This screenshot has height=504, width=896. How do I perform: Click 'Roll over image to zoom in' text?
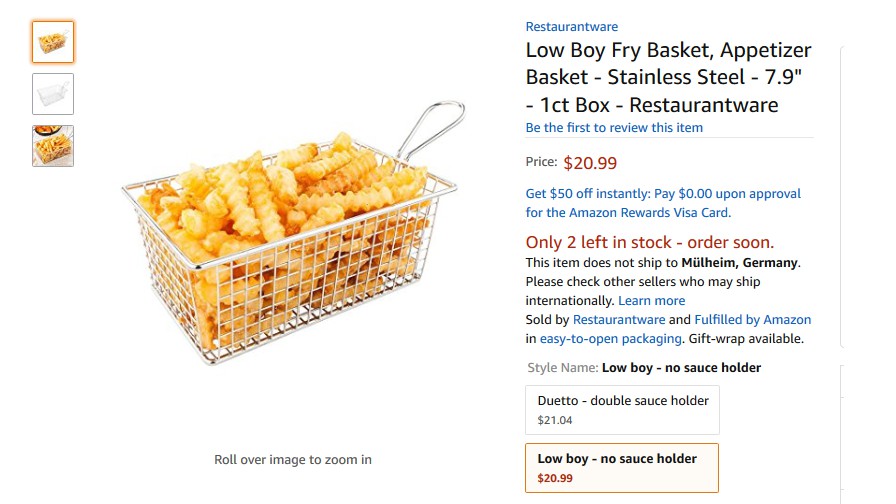coord(293,460)
